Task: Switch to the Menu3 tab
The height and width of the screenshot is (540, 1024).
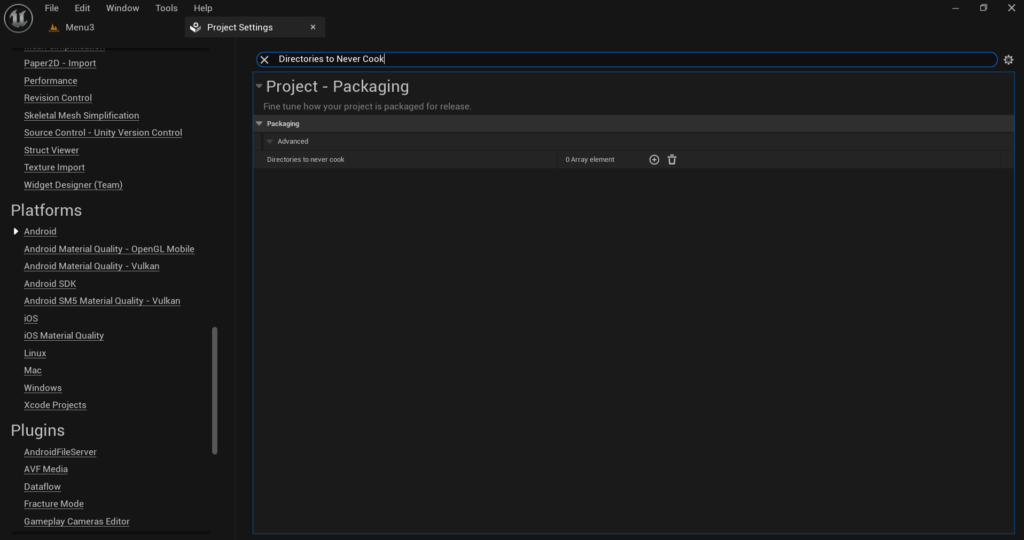Action: point(80,27)
